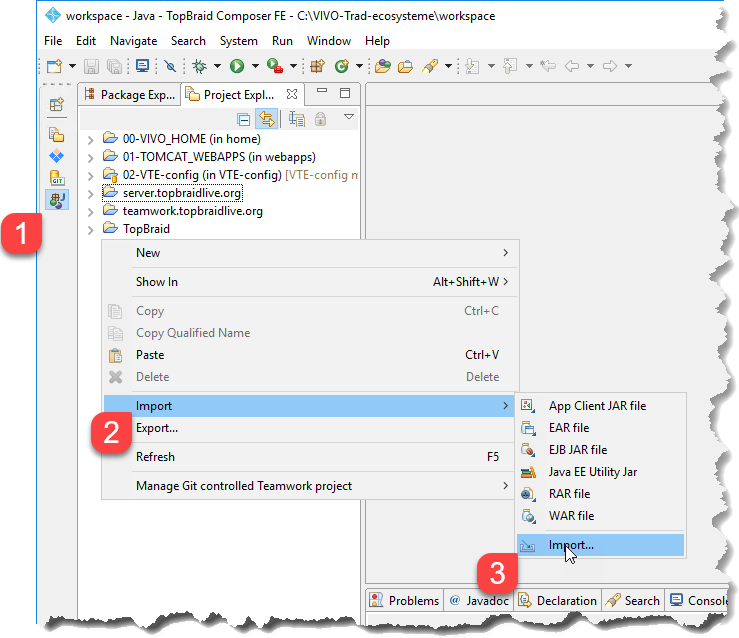This screenshot has height=638, width=739.
Task: Click Import... in the Import submenu
Action: (600, 545)
